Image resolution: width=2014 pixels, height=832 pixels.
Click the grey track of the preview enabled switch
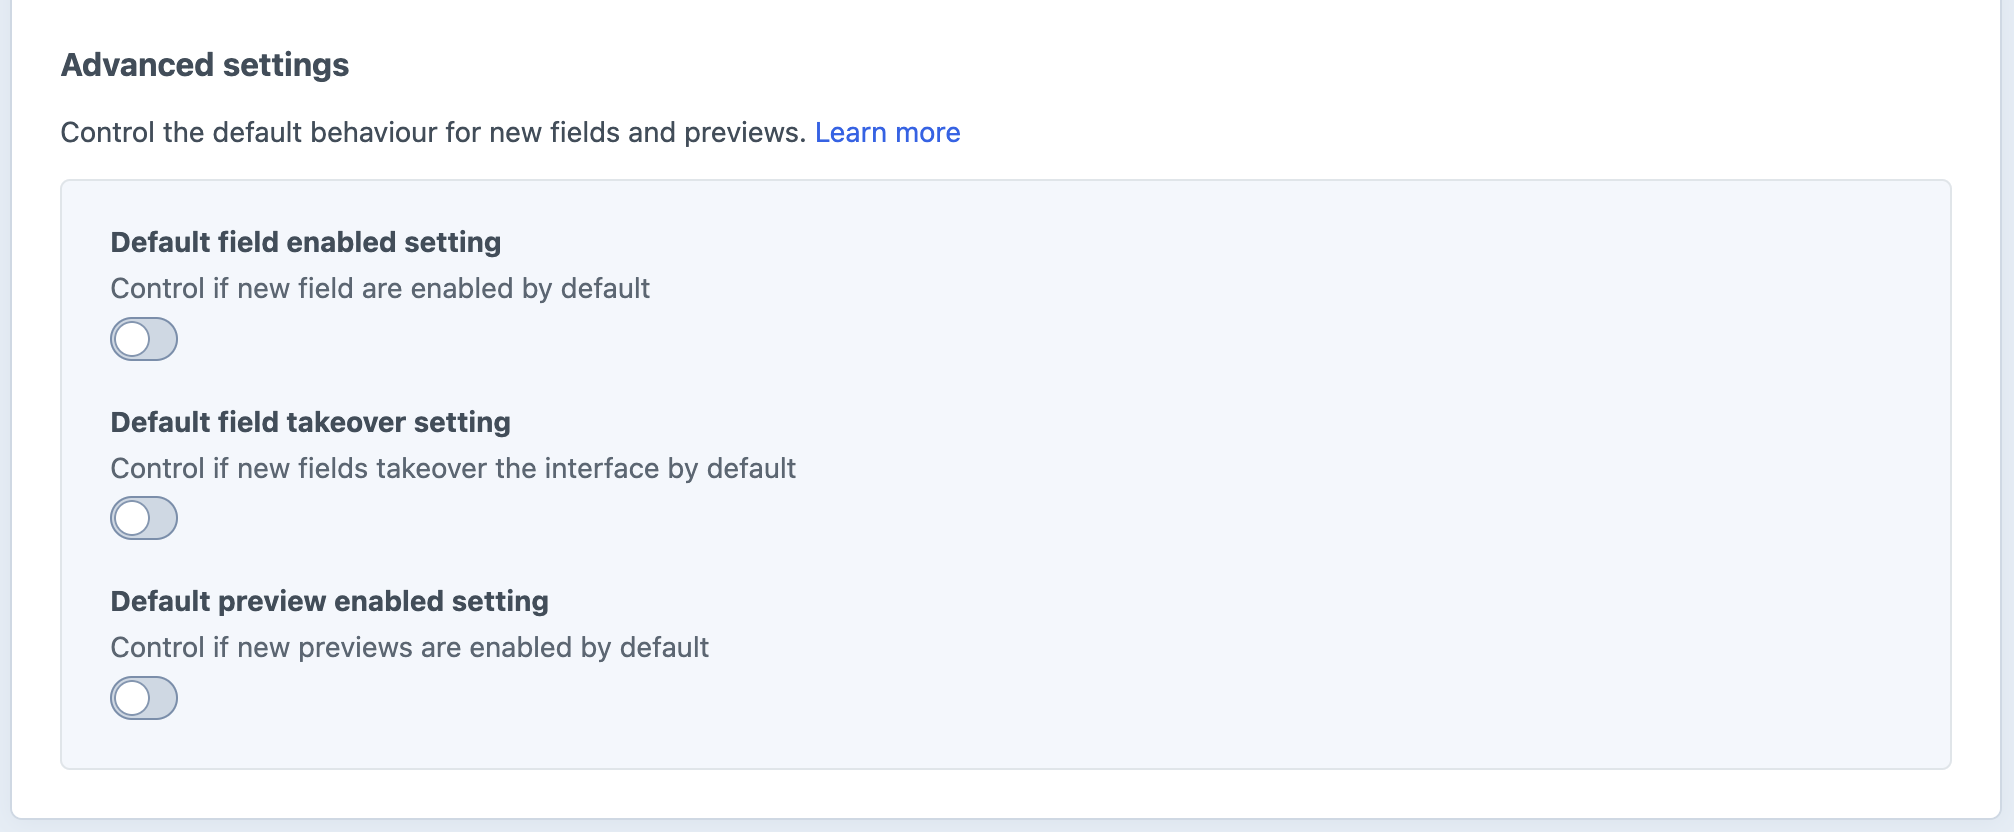163,698
